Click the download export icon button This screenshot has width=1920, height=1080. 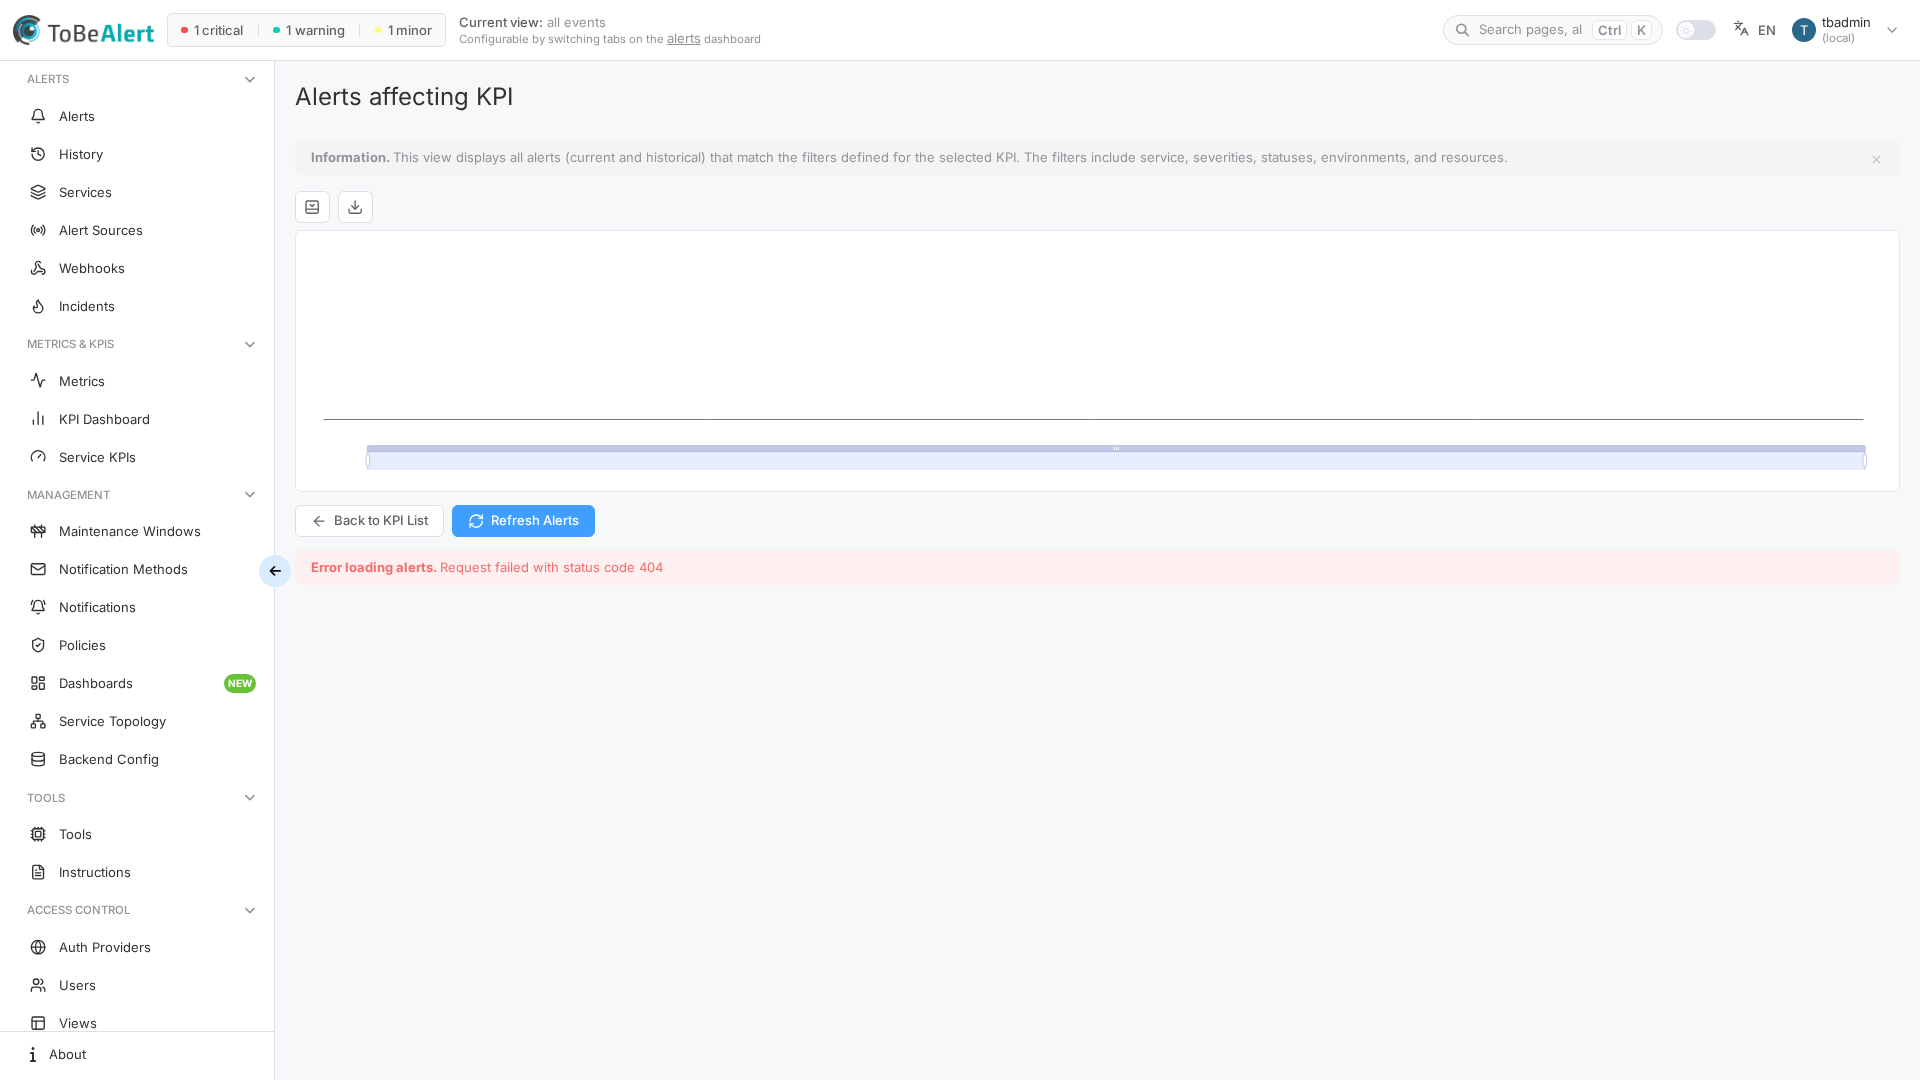(355, 207)
